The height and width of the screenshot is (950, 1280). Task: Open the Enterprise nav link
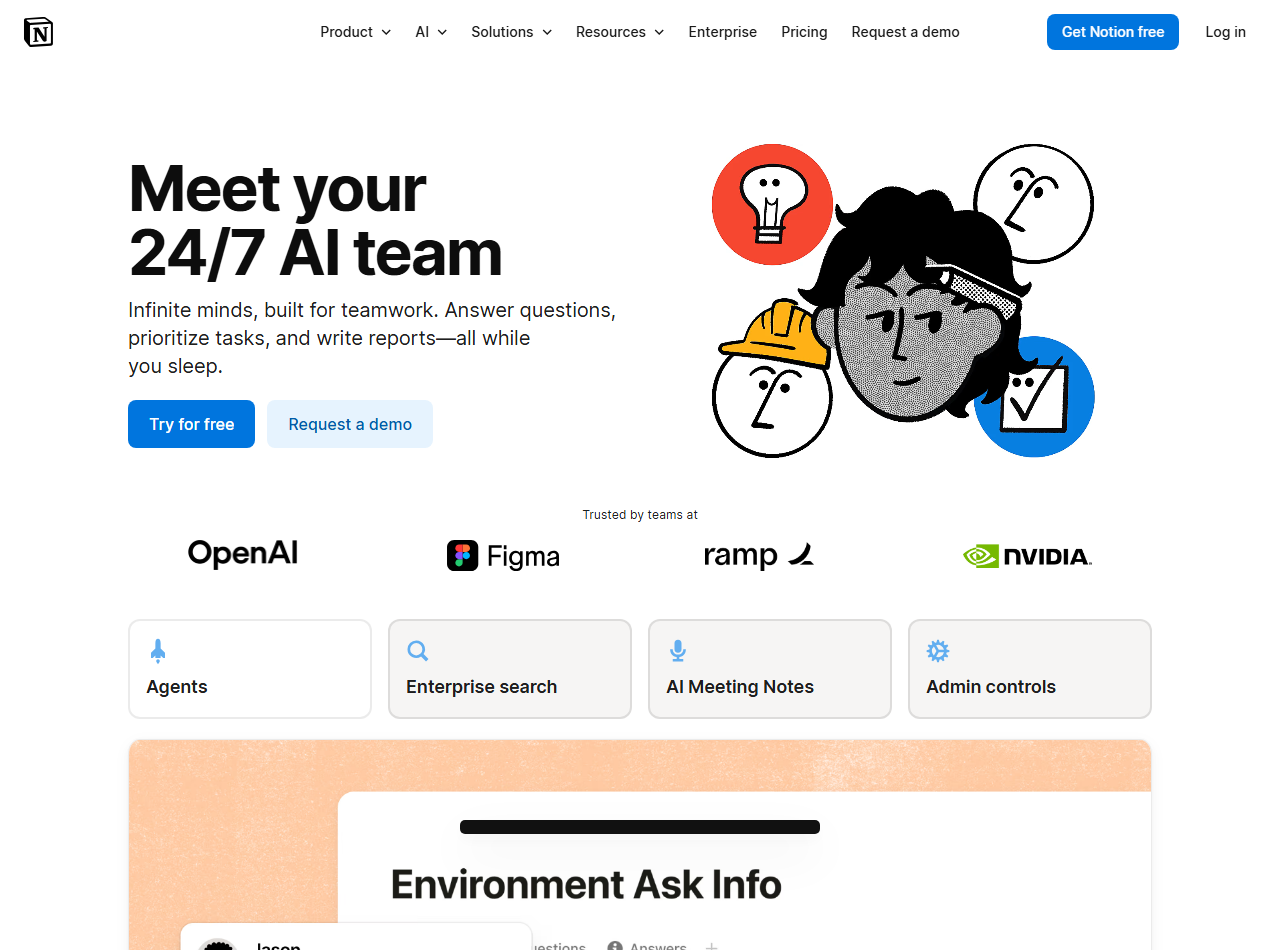(x=723, y=32)
